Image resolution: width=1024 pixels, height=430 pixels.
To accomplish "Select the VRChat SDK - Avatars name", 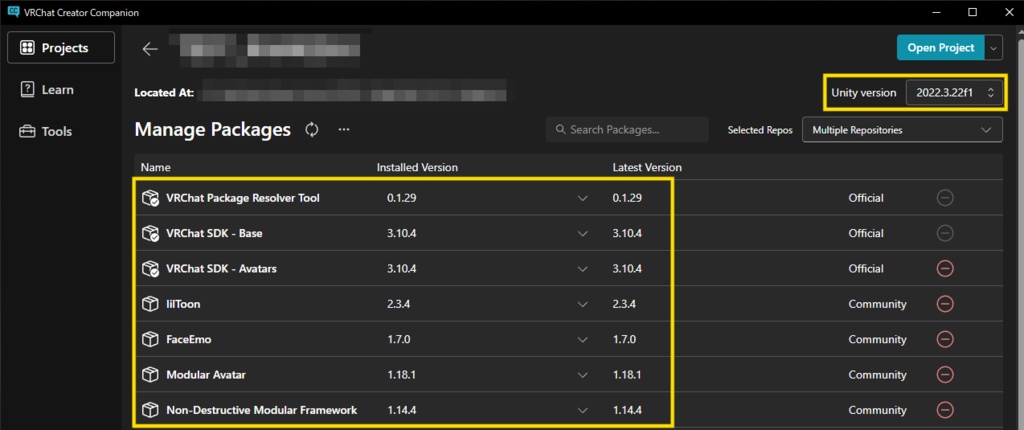I will 221,269.
